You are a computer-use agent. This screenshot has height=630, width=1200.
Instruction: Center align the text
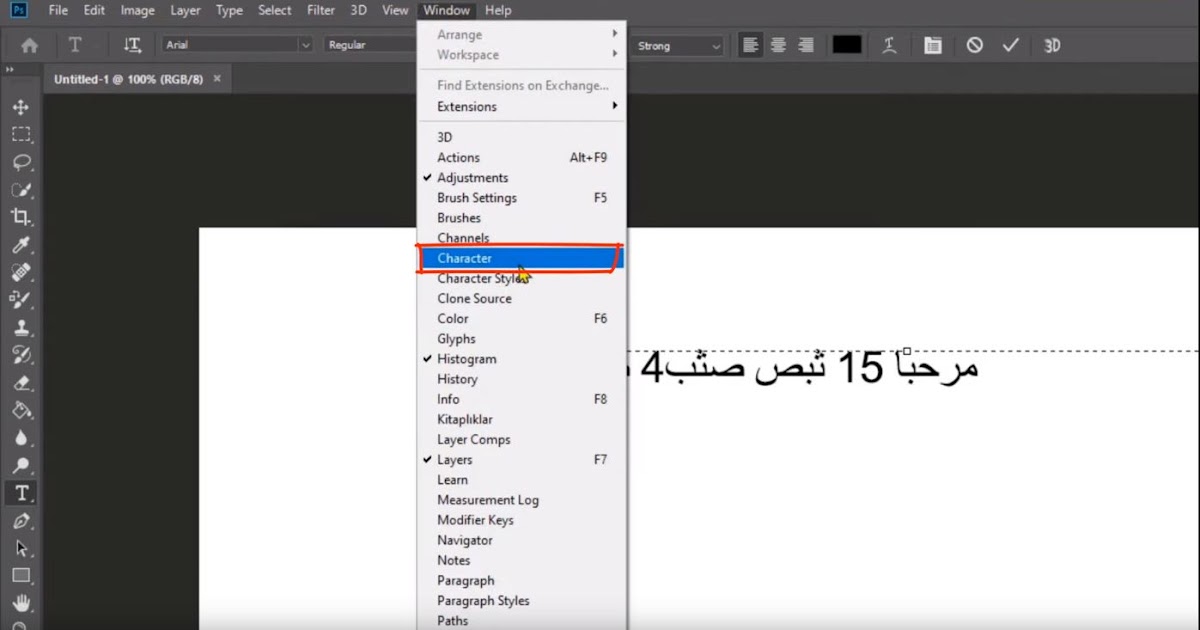(x=778, y=45)
